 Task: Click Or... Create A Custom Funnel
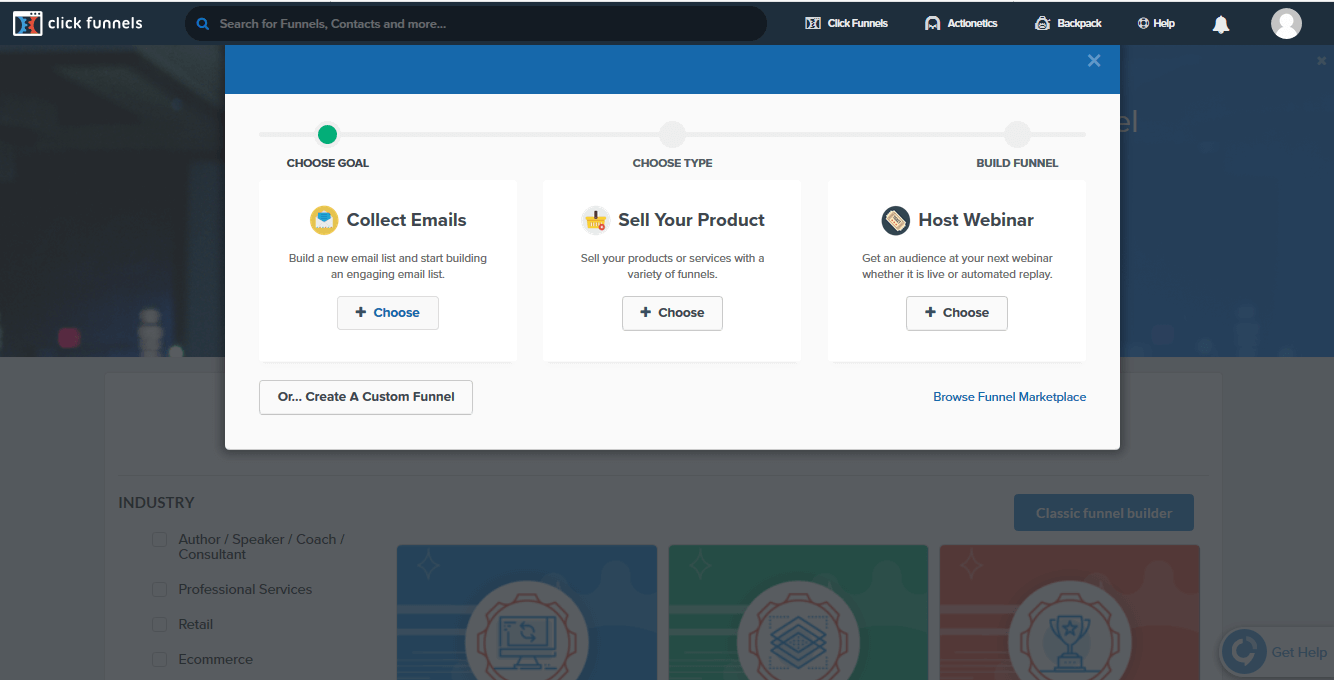coord(366,397)
